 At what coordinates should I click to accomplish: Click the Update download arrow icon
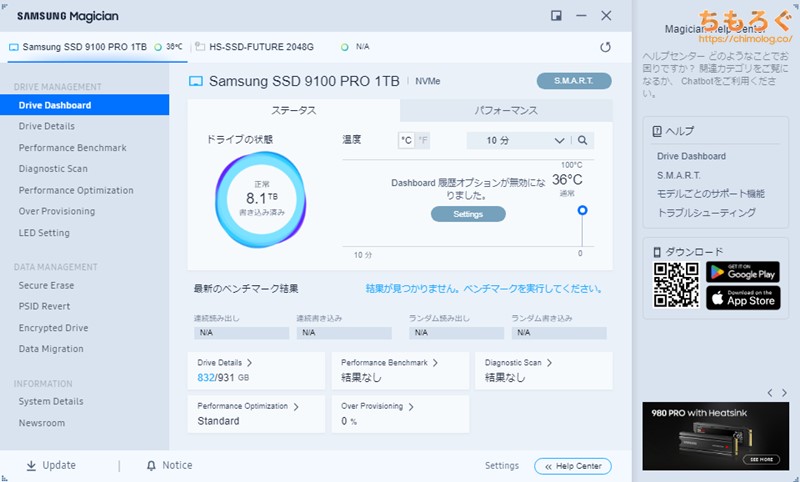pos(31,465)
